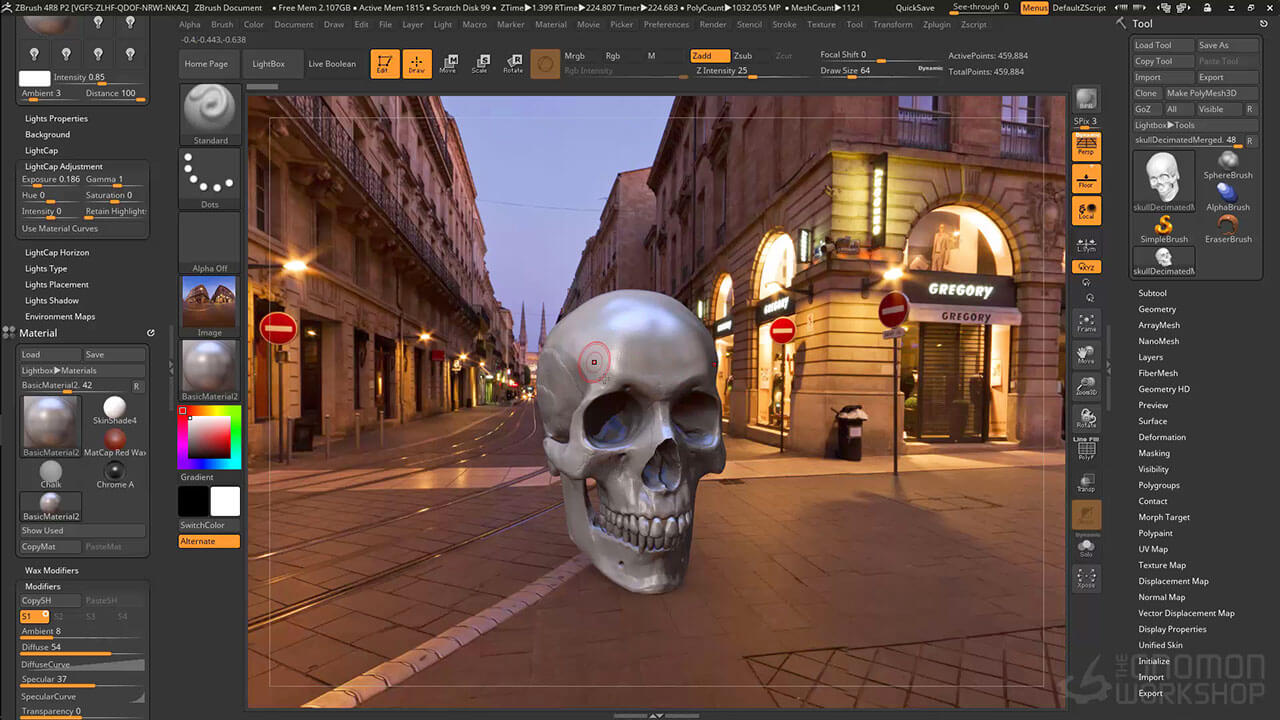Activate the Edit mode icon

pos(384,64)
